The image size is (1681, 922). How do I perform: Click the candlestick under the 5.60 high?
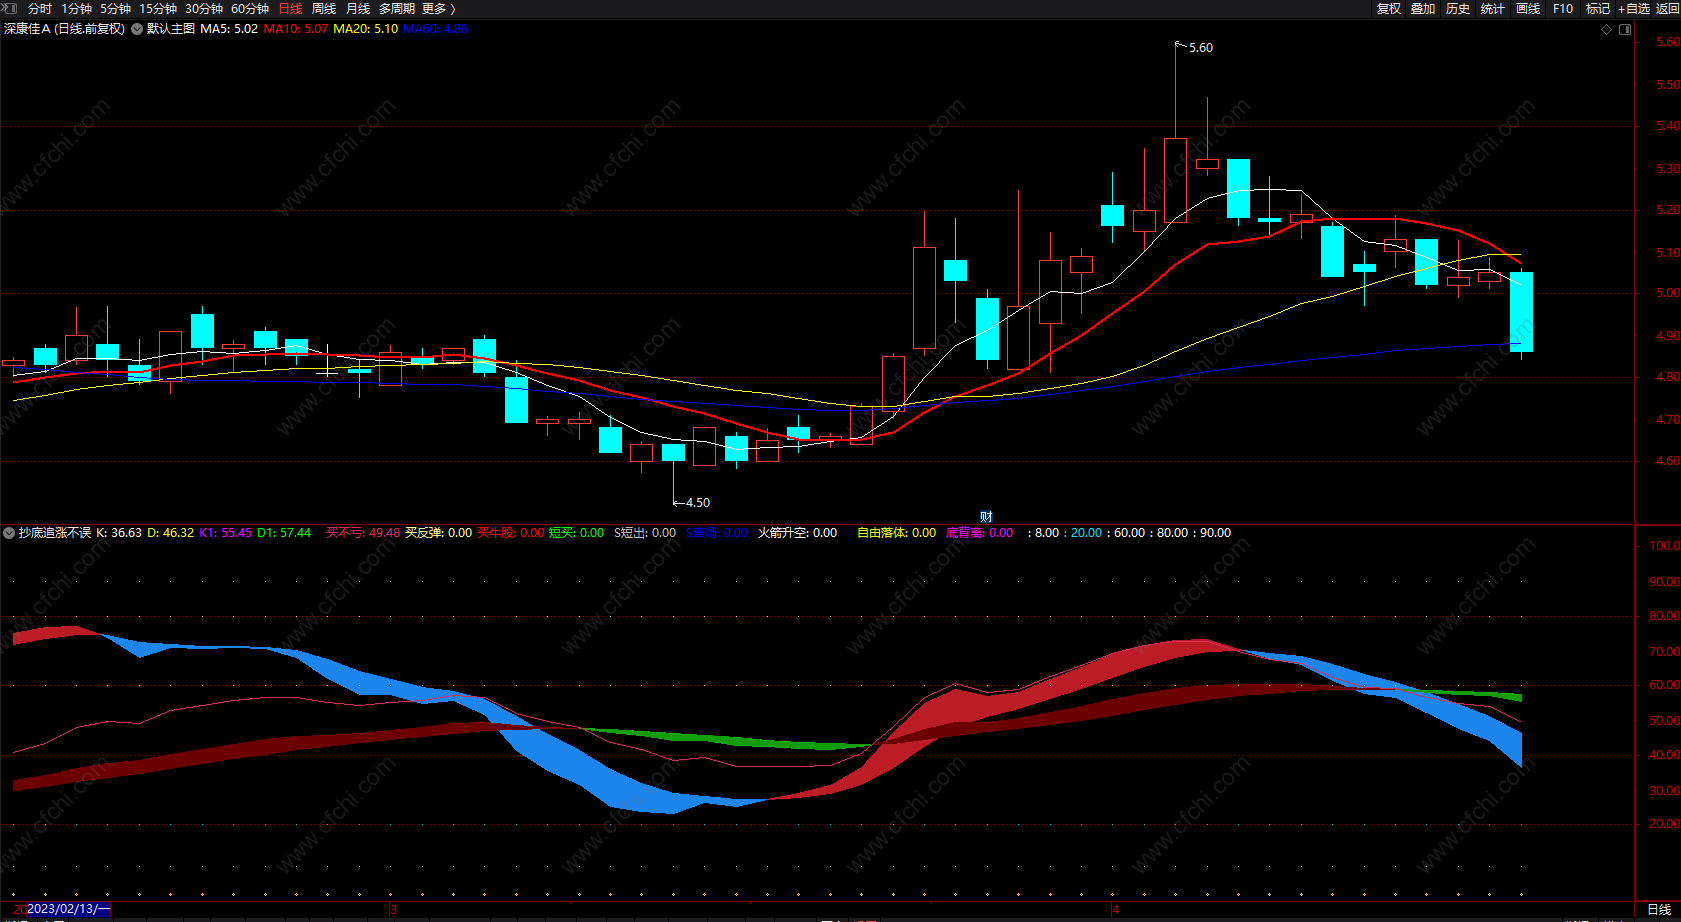point(1176,180)
